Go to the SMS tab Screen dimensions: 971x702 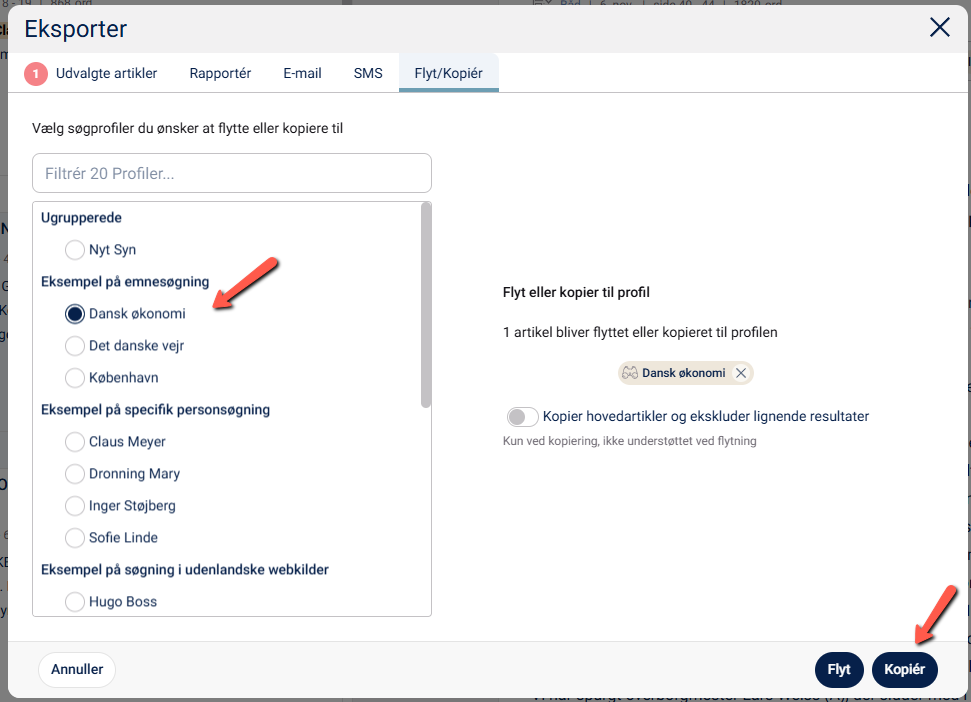[368, 73]
